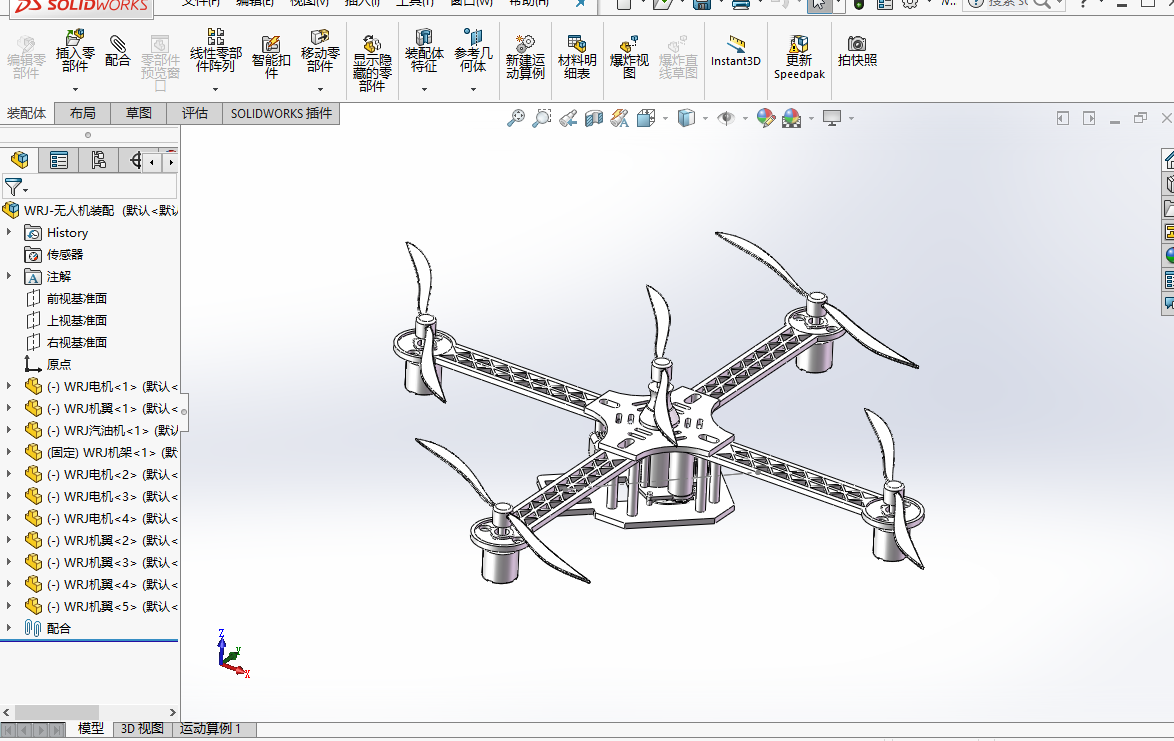
Task: Toggle Instant3D mode
Action: 736,51
